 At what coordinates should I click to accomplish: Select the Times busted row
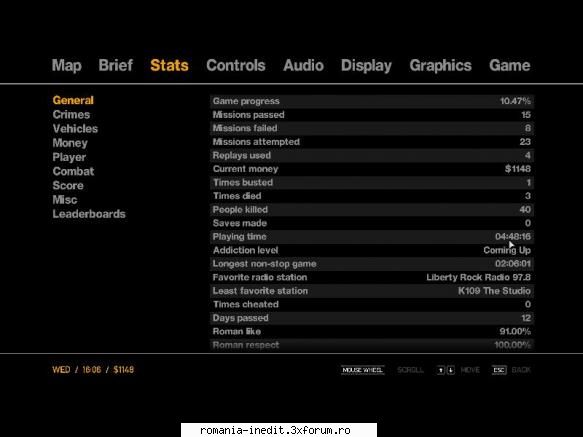(x=372, y=183)
